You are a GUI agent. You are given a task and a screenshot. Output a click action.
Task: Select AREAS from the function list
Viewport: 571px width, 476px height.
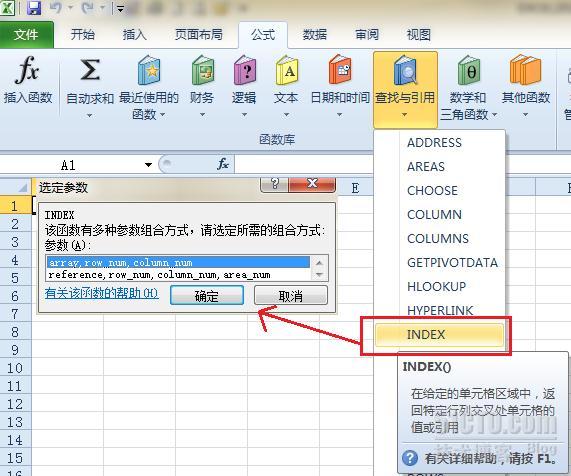(440, 166)
